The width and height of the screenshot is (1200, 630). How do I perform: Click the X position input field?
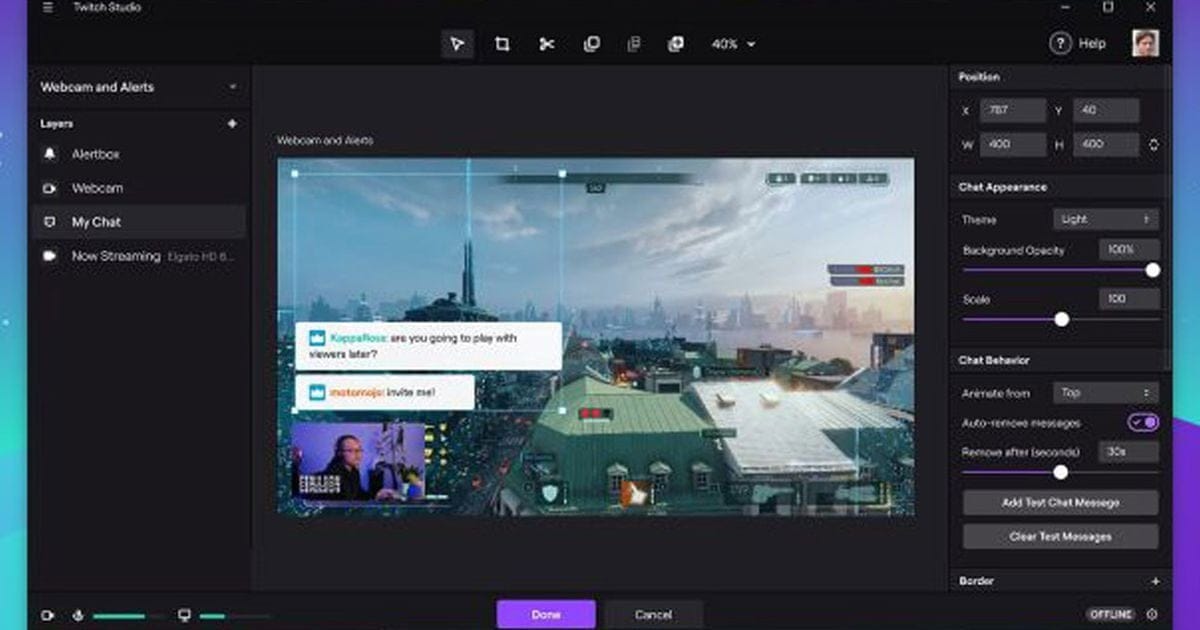tap(1013, 110)
